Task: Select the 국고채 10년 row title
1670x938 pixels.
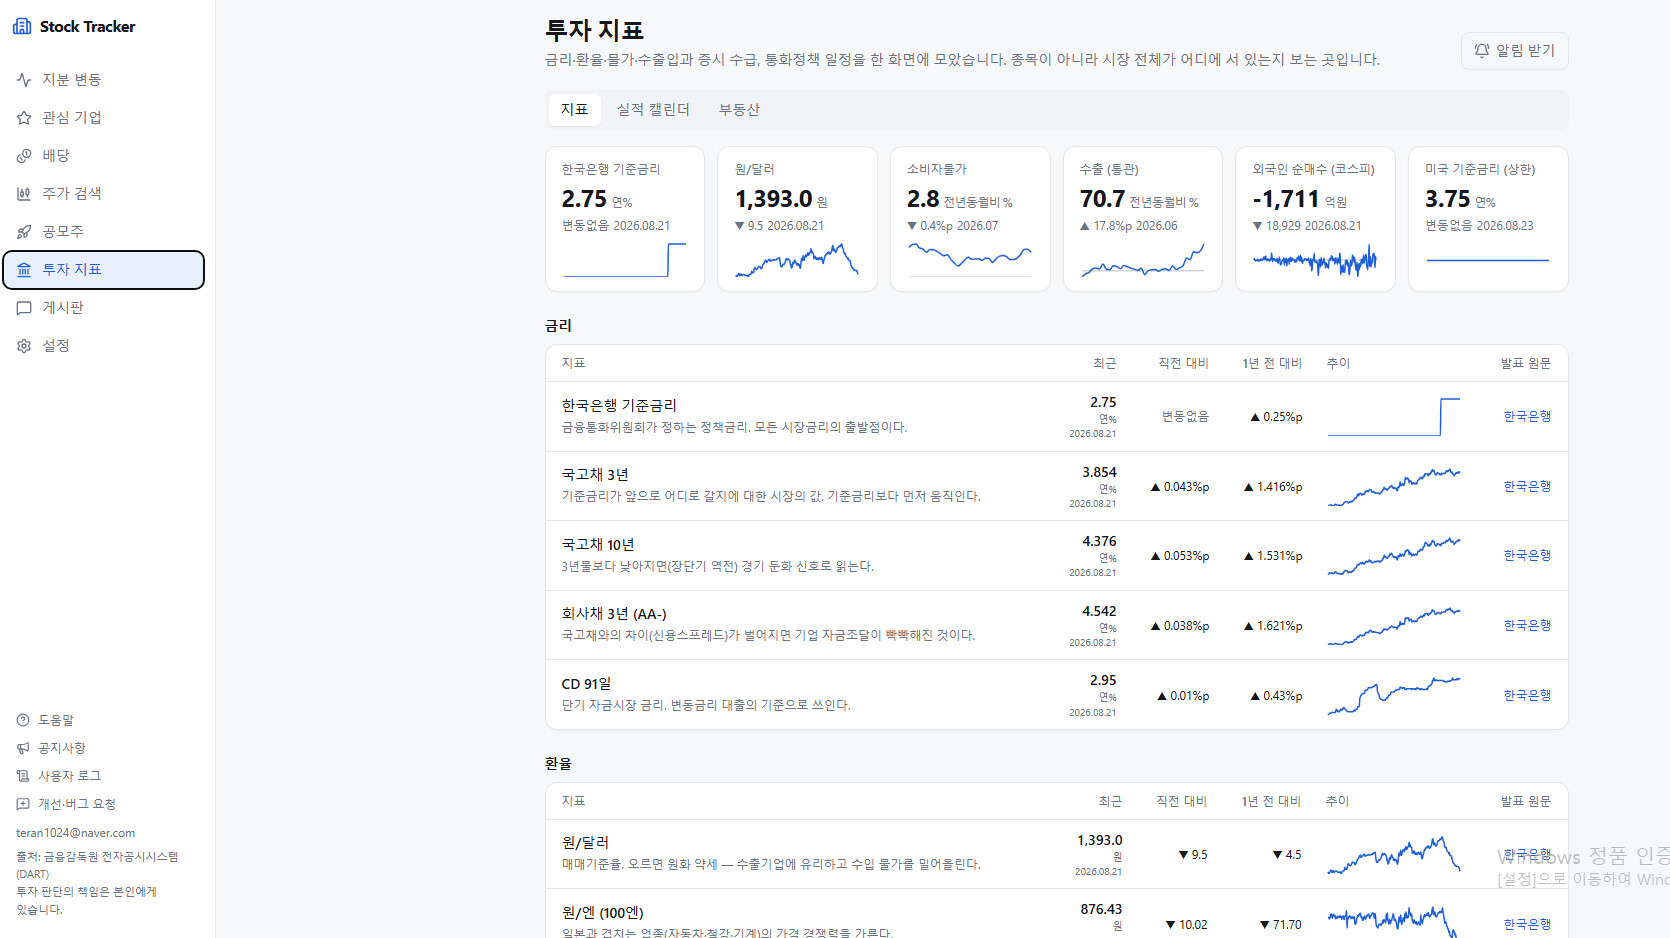Action: (598, 545)
